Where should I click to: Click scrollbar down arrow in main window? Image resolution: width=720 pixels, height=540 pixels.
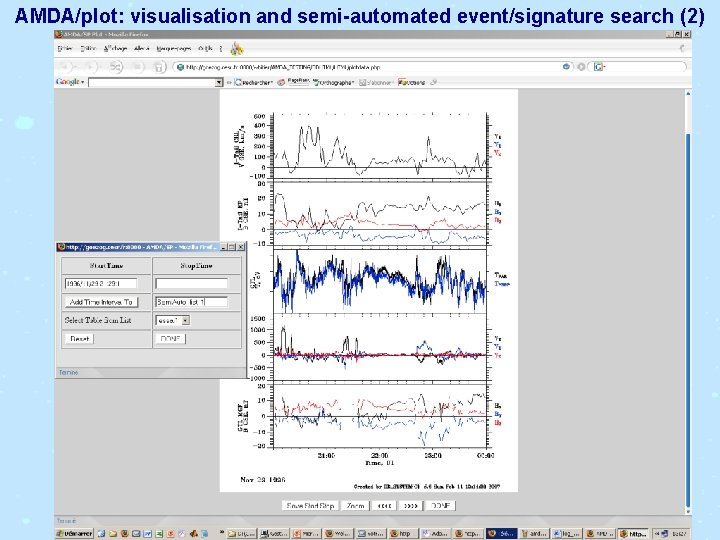click(688, 511)
